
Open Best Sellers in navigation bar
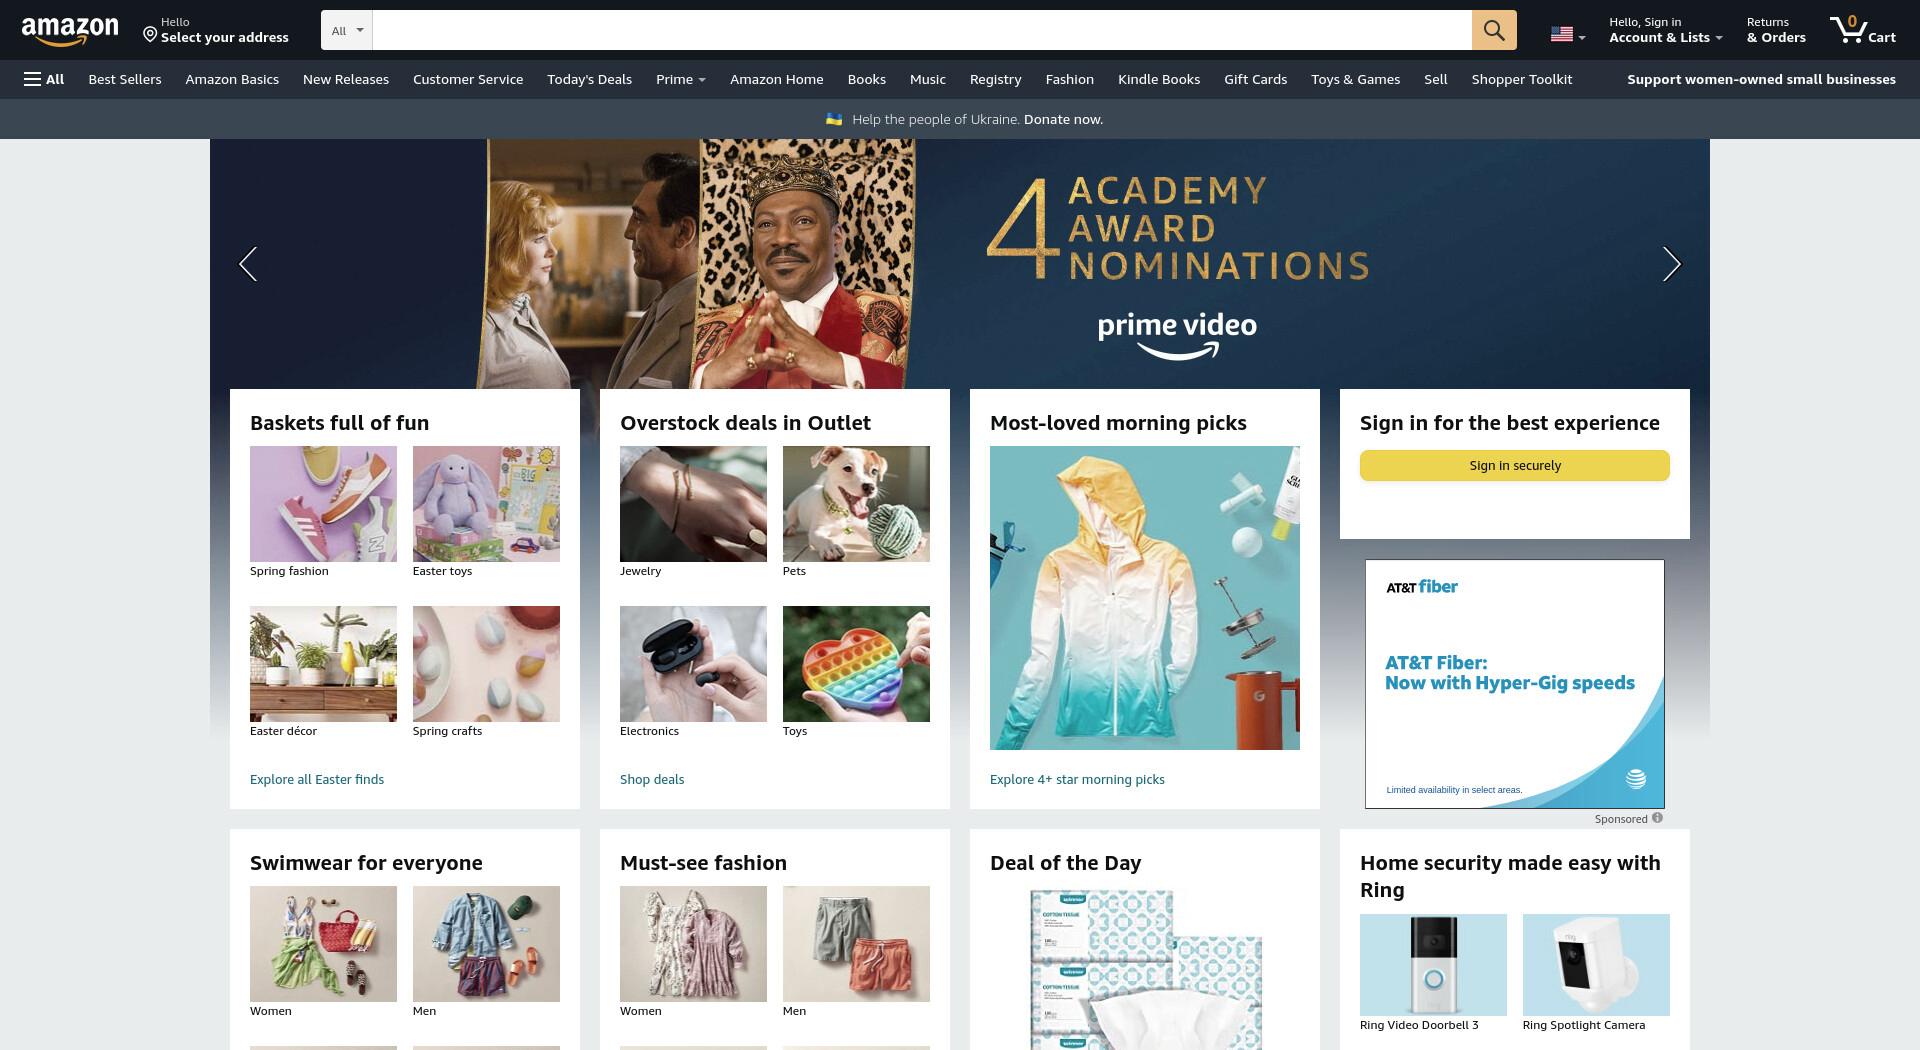(x=125, y=79)
